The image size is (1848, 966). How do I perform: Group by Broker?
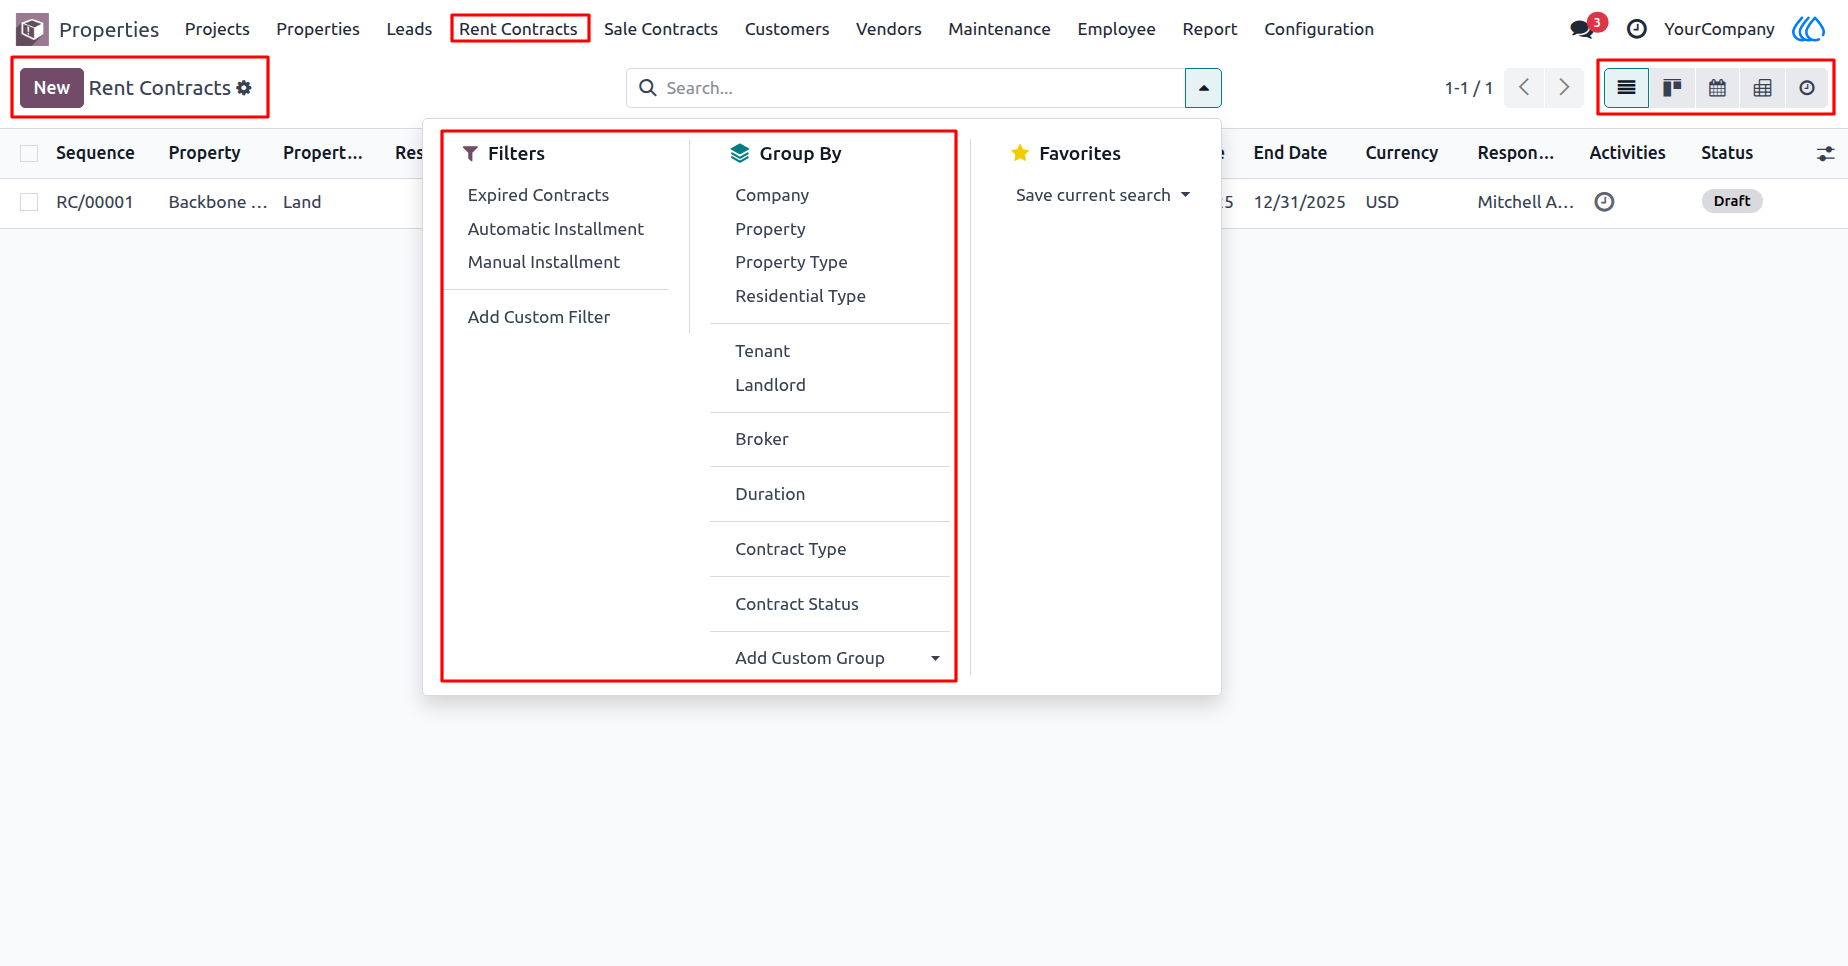coord(762,439)
